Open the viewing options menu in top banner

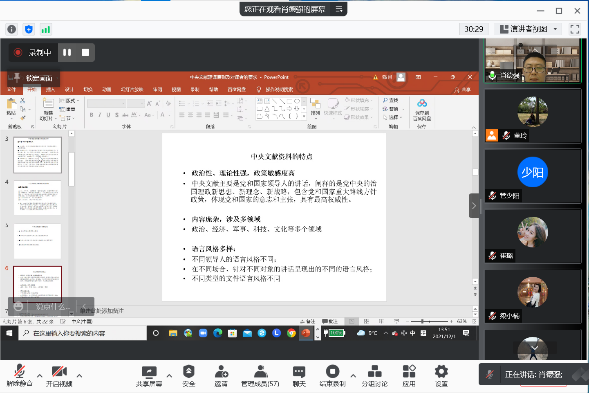pyautogui.click(x=339, y=9)
